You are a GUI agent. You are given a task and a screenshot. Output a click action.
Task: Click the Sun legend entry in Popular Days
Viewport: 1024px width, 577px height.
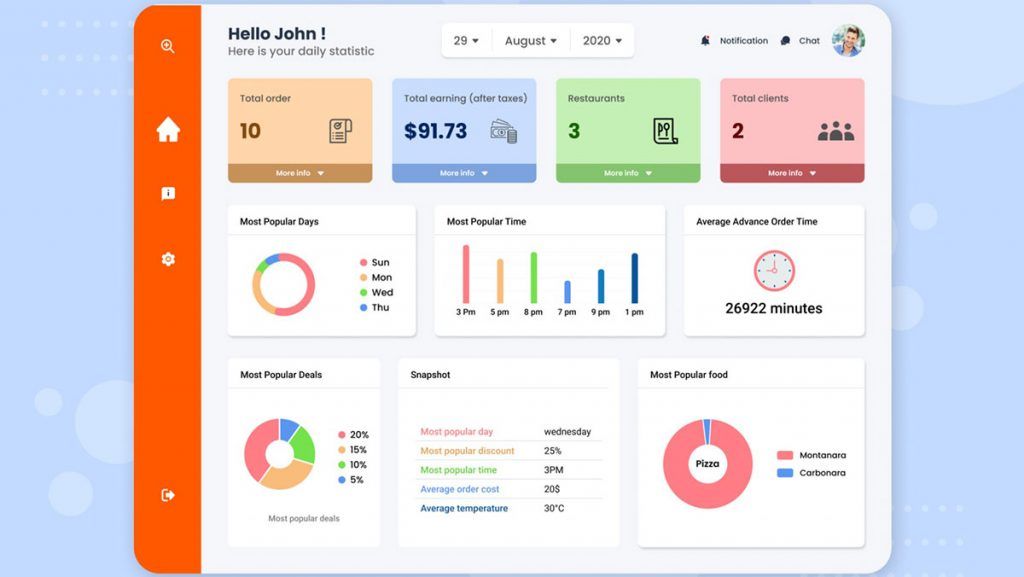(x=375, y=262)
